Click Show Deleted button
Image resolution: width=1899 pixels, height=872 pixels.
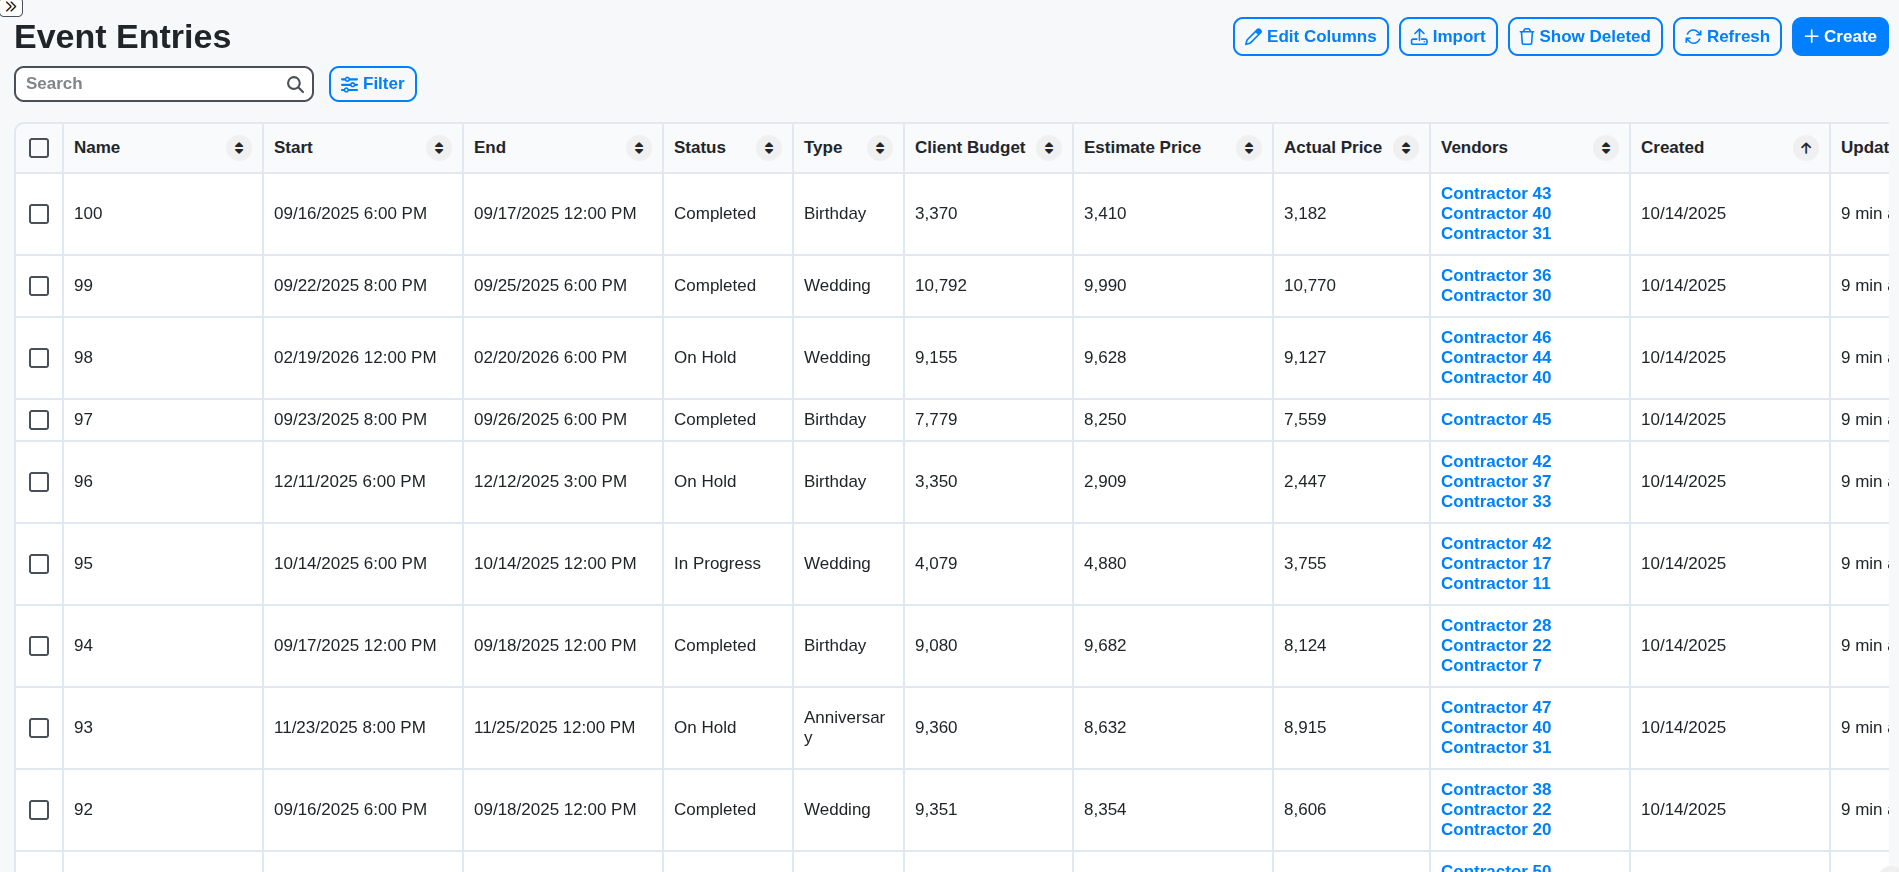pyautogui.click(x=1584, y=37)
